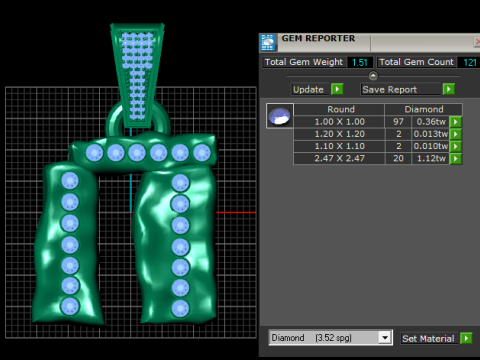Click the green arrow for the 2.47 X 2.47 row
This screenshot has width=480, height=360.
click(x=456, y=159)
